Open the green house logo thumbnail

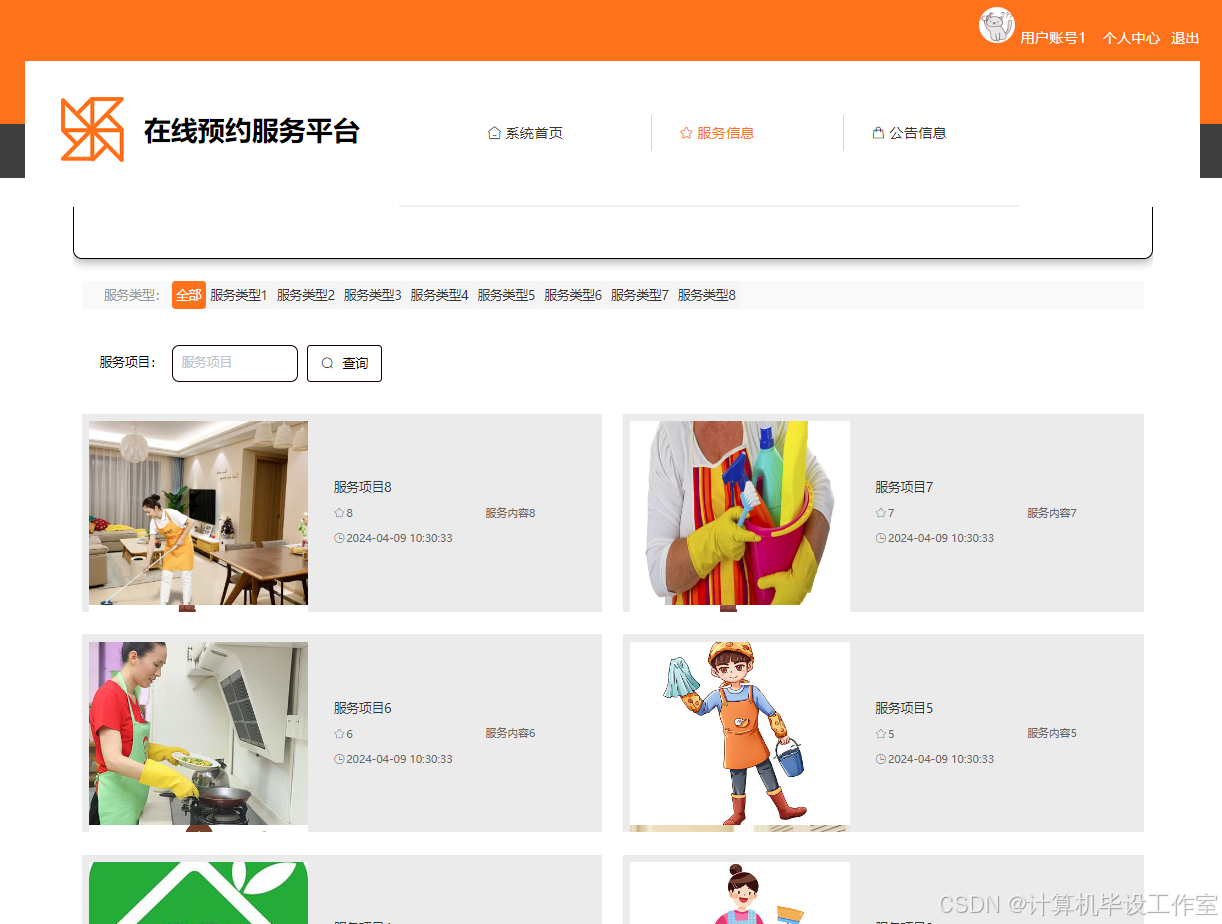[x=198, y=893]
